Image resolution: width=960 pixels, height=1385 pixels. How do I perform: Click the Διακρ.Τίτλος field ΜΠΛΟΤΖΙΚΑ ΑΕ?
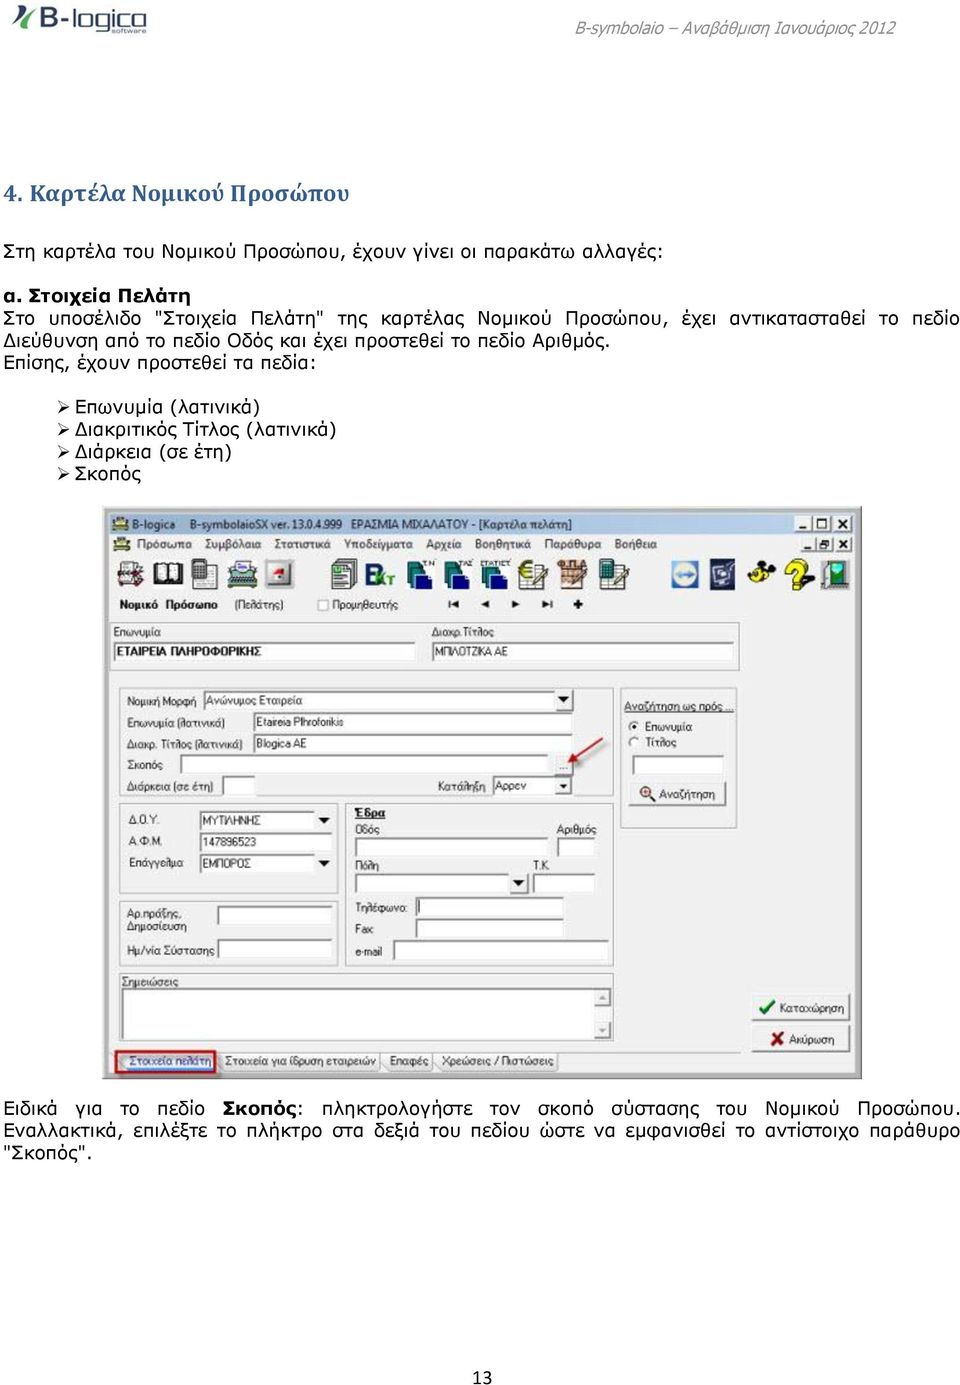click(583, 651)
